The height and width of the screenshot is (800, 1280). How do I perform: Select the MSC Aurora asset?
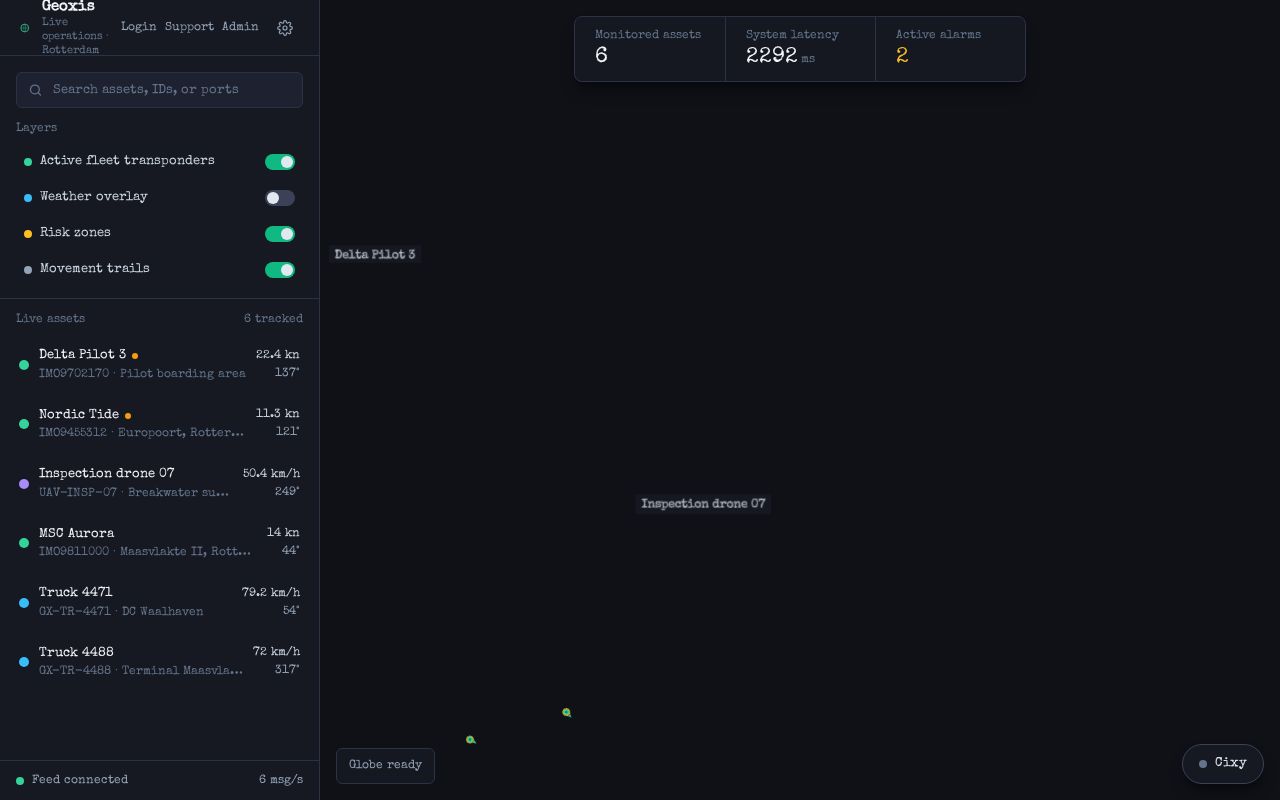point(160,542)
